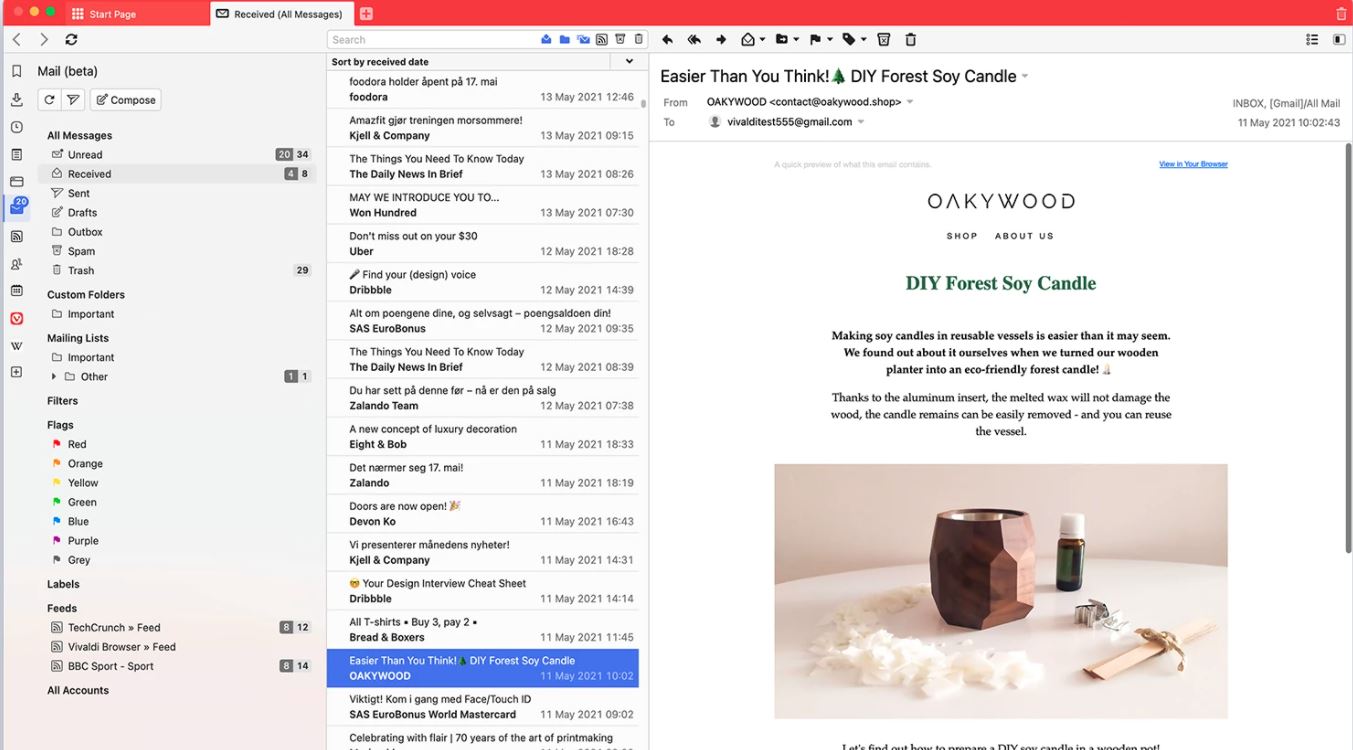
Task: Click the Reply All icon
Action: (694, 40)
